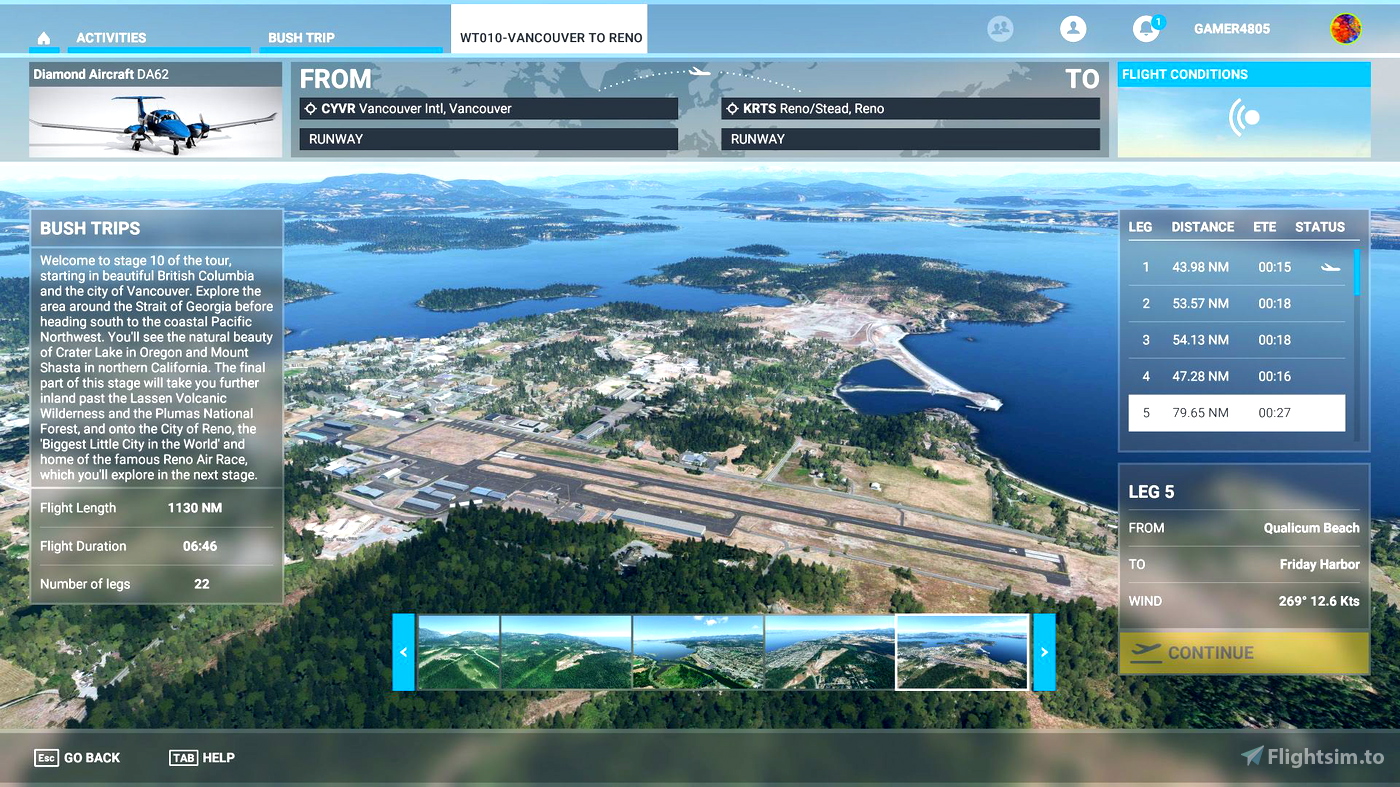Select the first screenshot thumbnail in the carousel
Viewport: 1400px width, 787px height.
458,652
